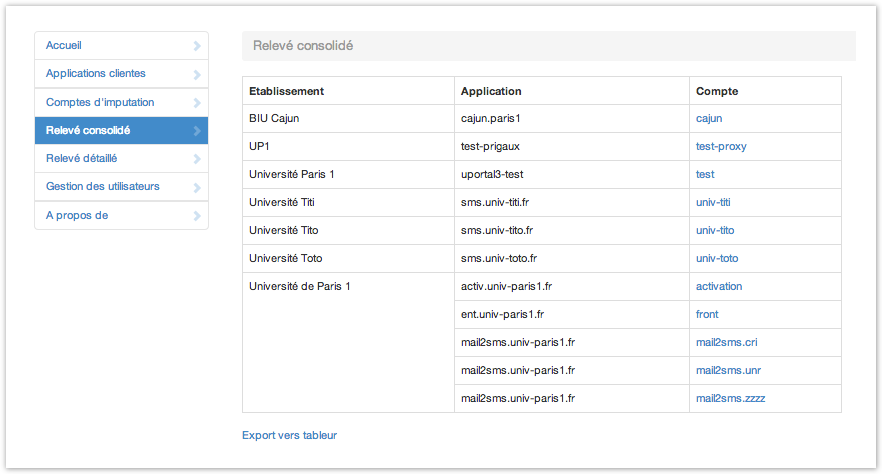Select the mail2sms.cri account link
Viewport: 882px width, 474px height.
(x=726, y=342)
